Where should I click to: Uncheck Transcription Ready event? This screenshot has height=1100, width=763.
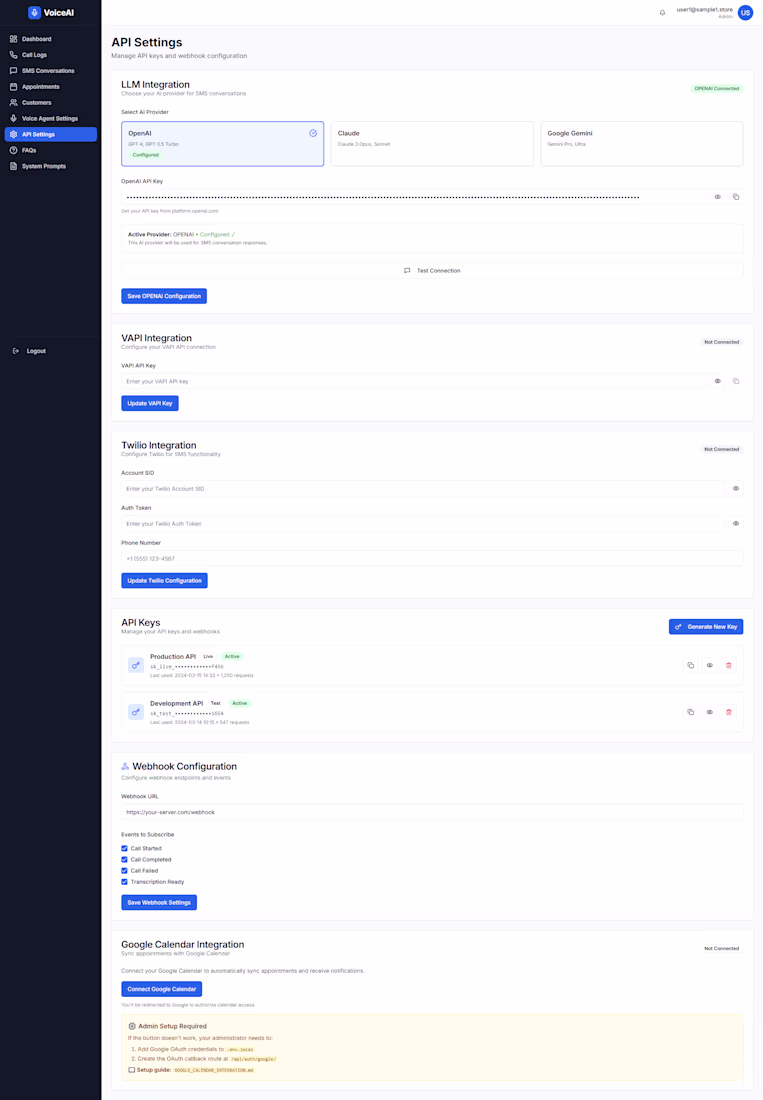click(x=124, y=882)
